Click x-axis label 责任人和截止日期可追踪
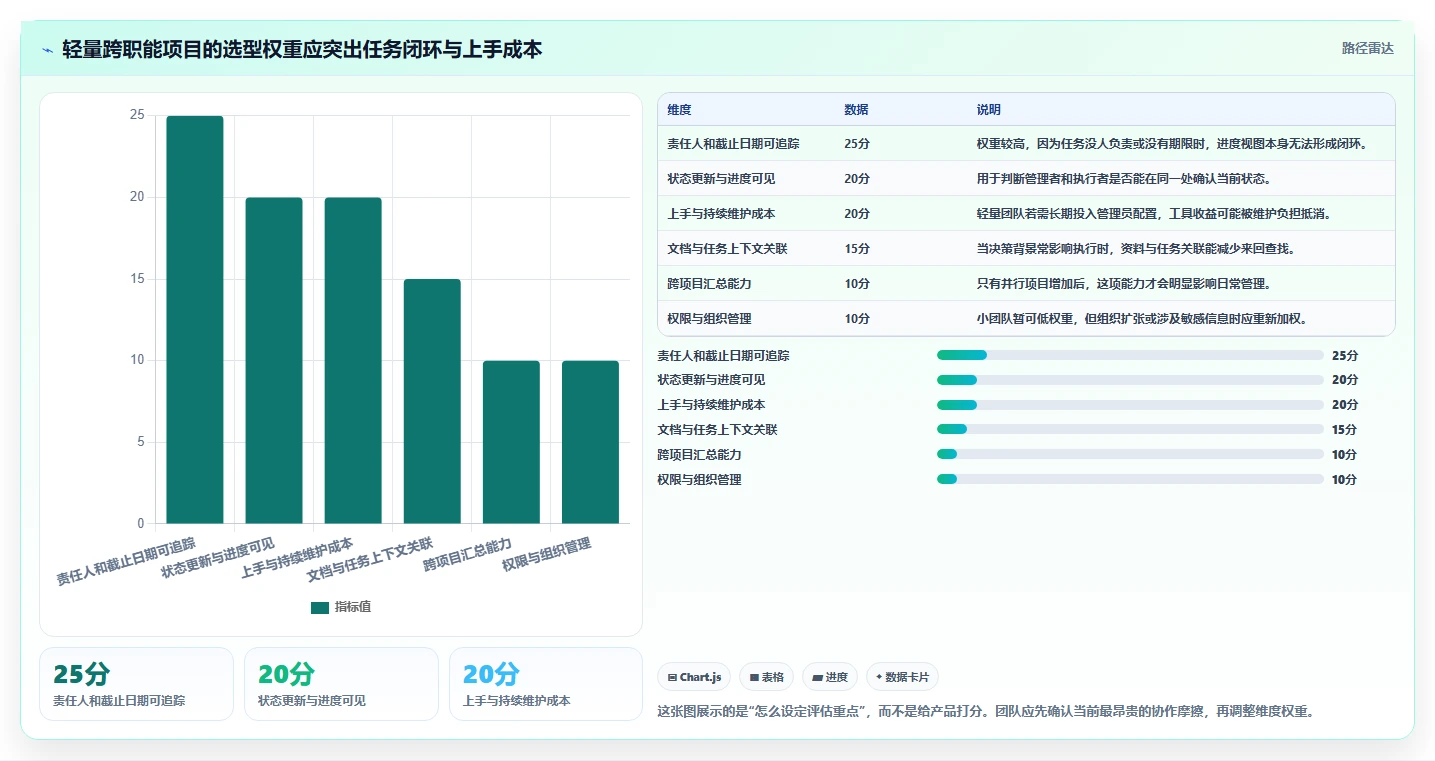 tap(127, 562)
